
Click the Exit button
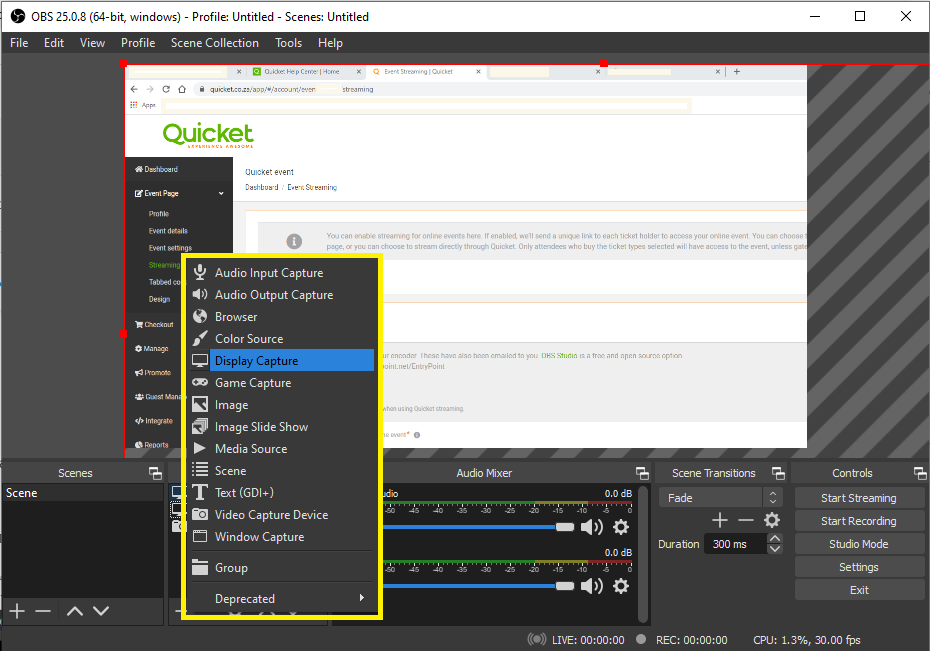click(858, 590)
